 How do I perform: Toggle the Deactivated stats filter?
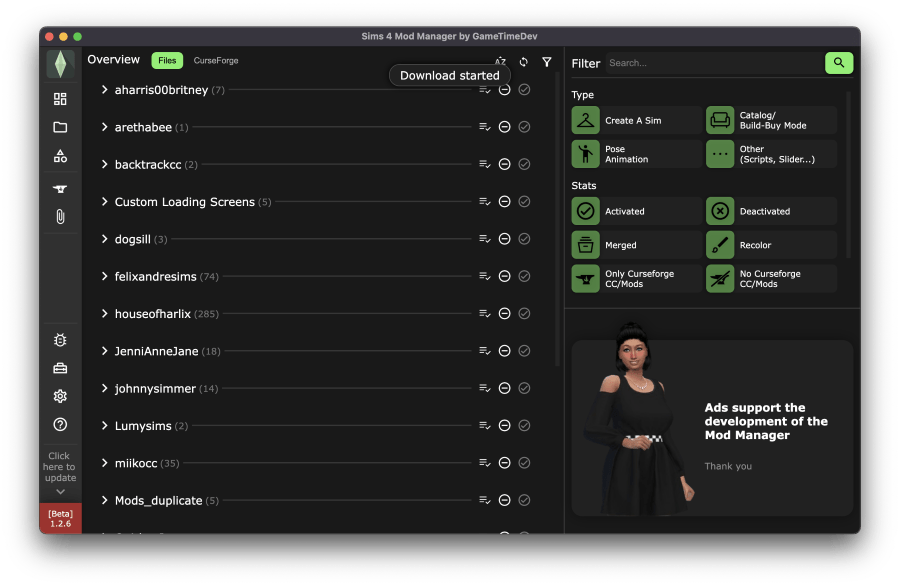pos(771,211)
